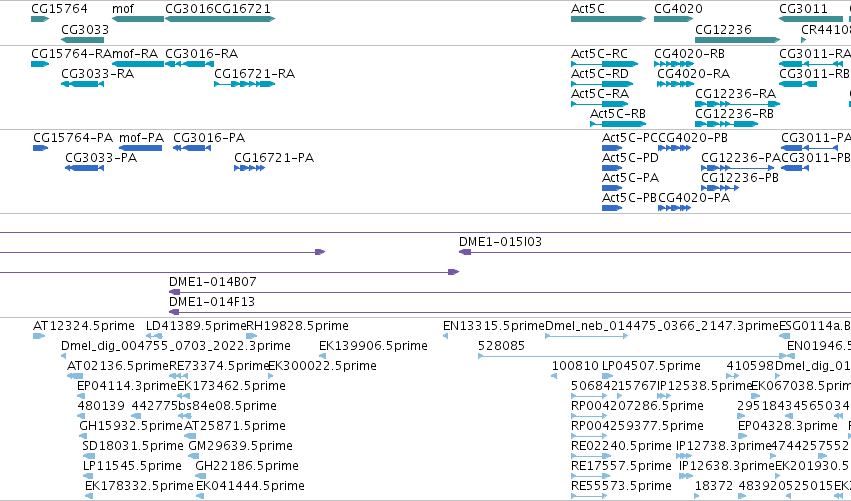Select EST GM29639.5prime
This screenshot has width=851, height=501.
[240, 447]
